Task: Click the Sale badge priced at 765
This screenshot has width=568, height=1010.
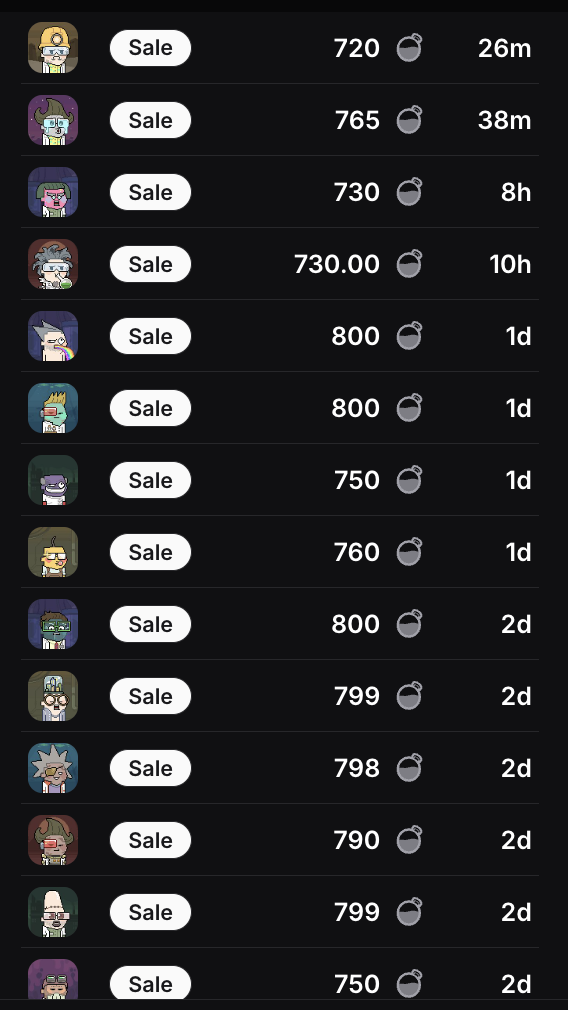Action: [x=150, y=120]
